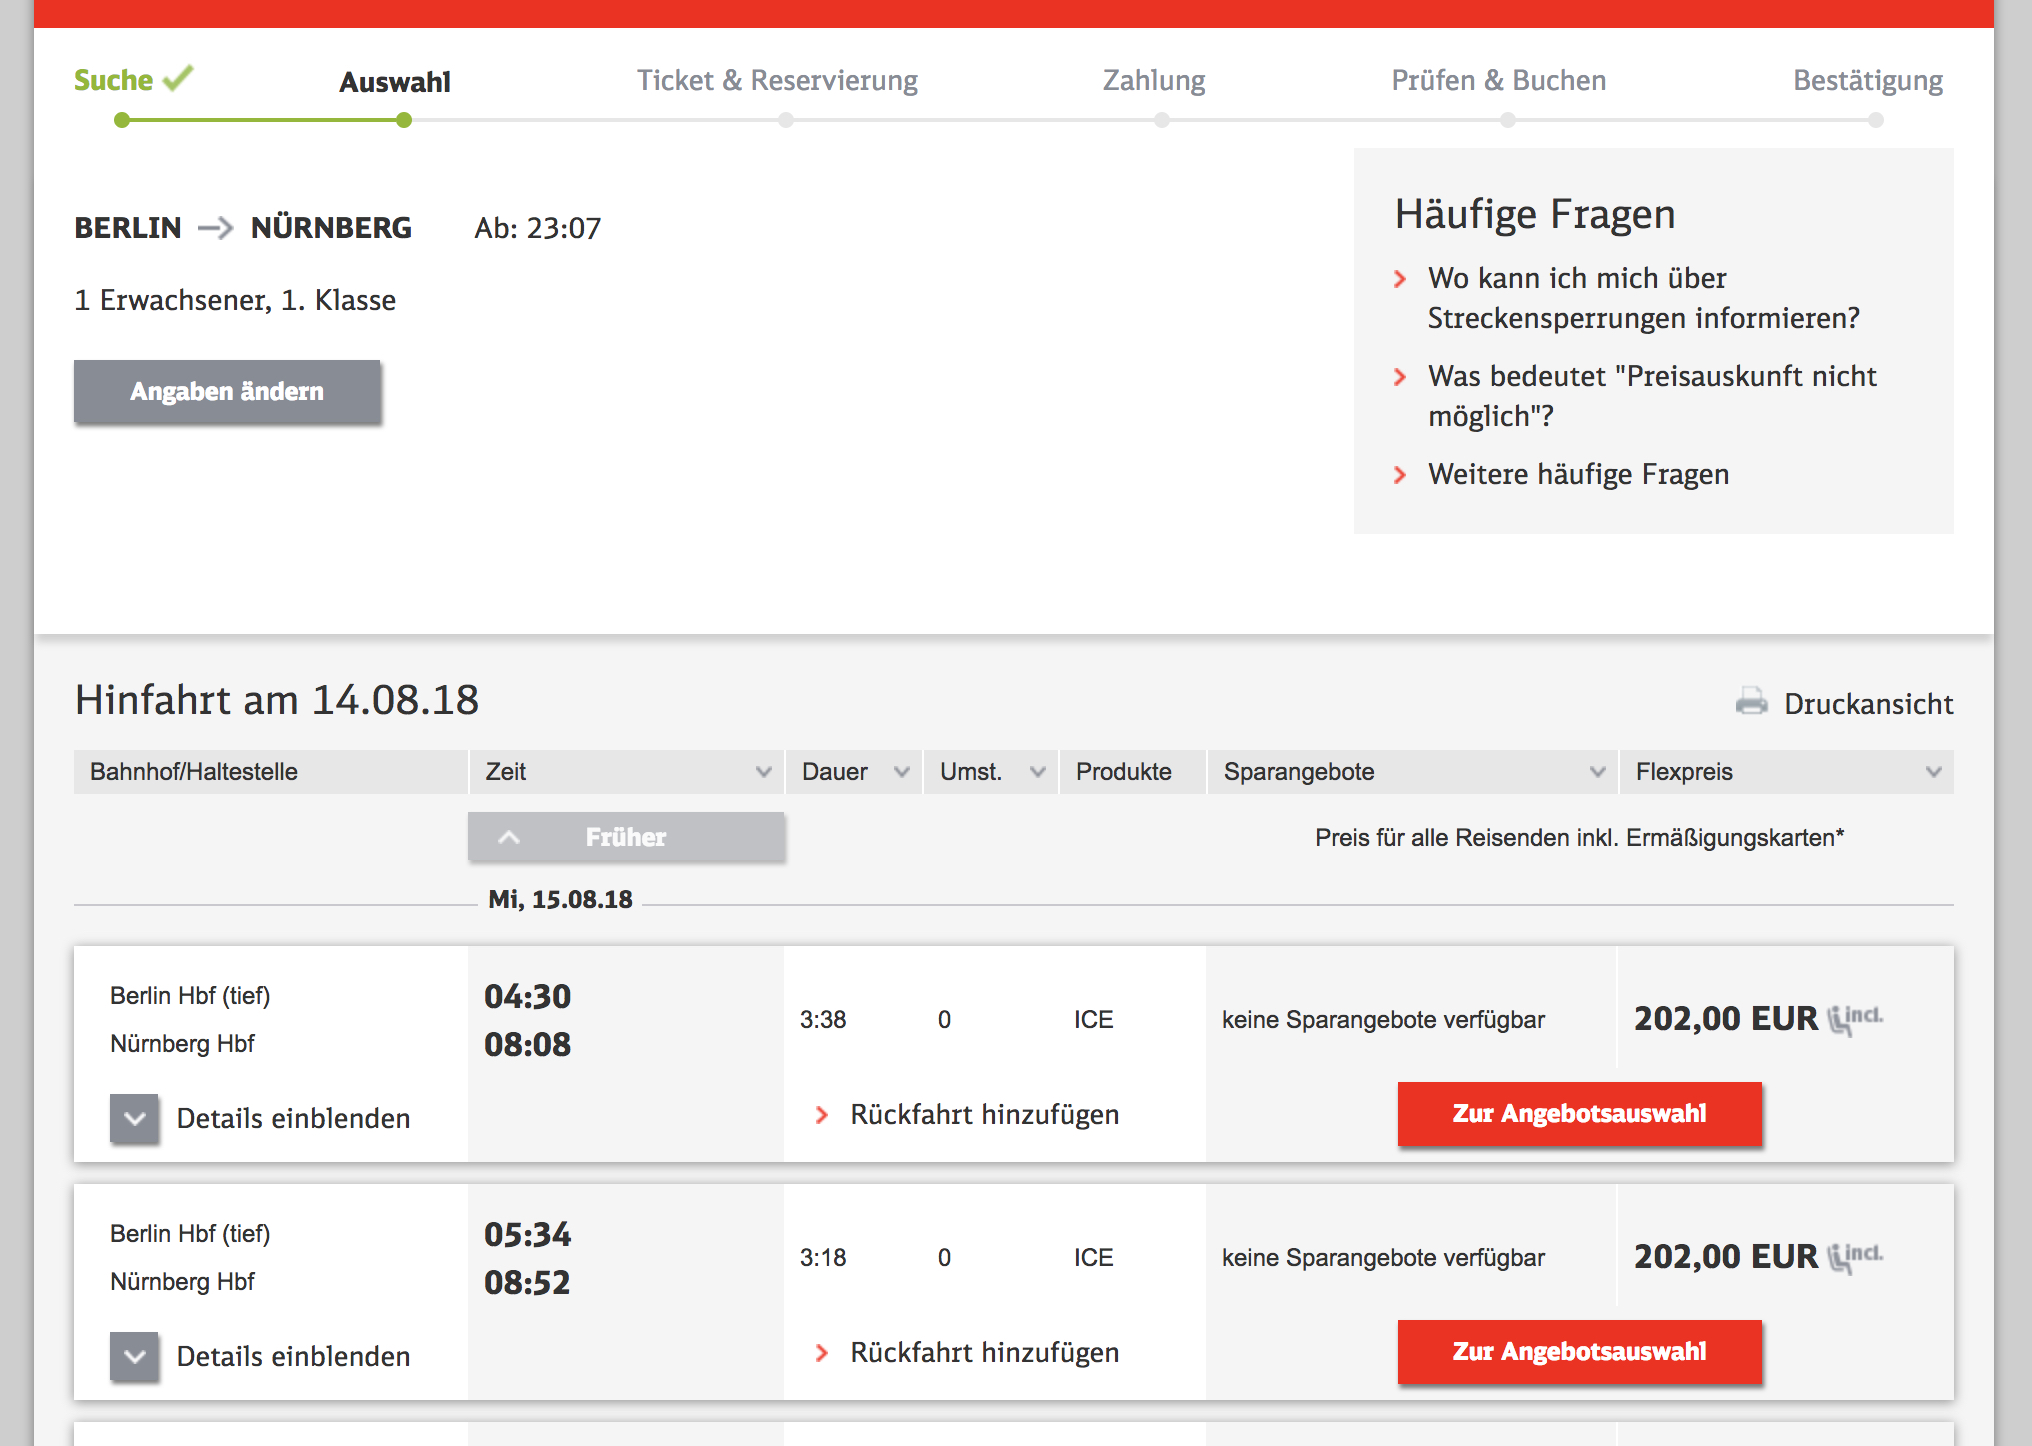Choose Zur Angebotsauswahl for 04:30 train
Screen dimensions: 2032x1446
tap(1579, 1114)
